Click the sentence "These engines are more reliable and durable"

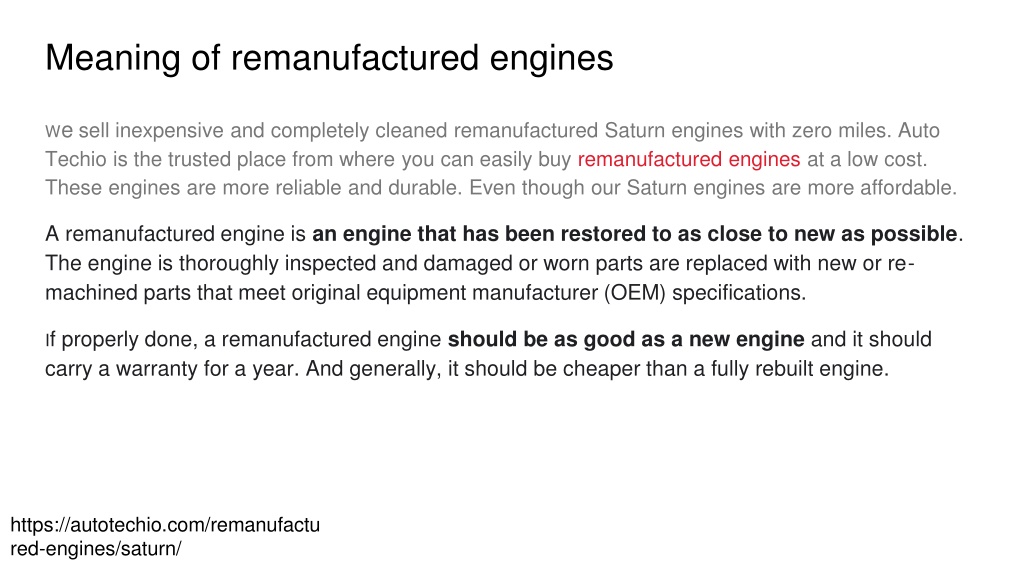coord(253,188)
